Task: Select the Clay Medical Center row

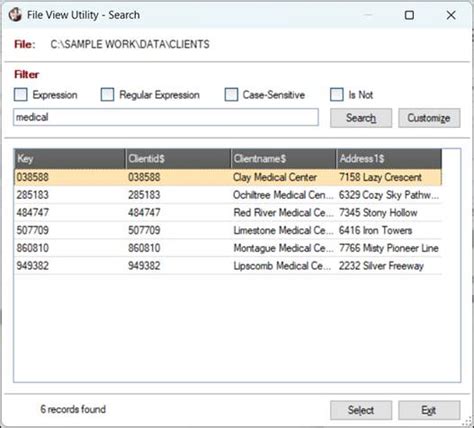Action: tap(228, 177)
